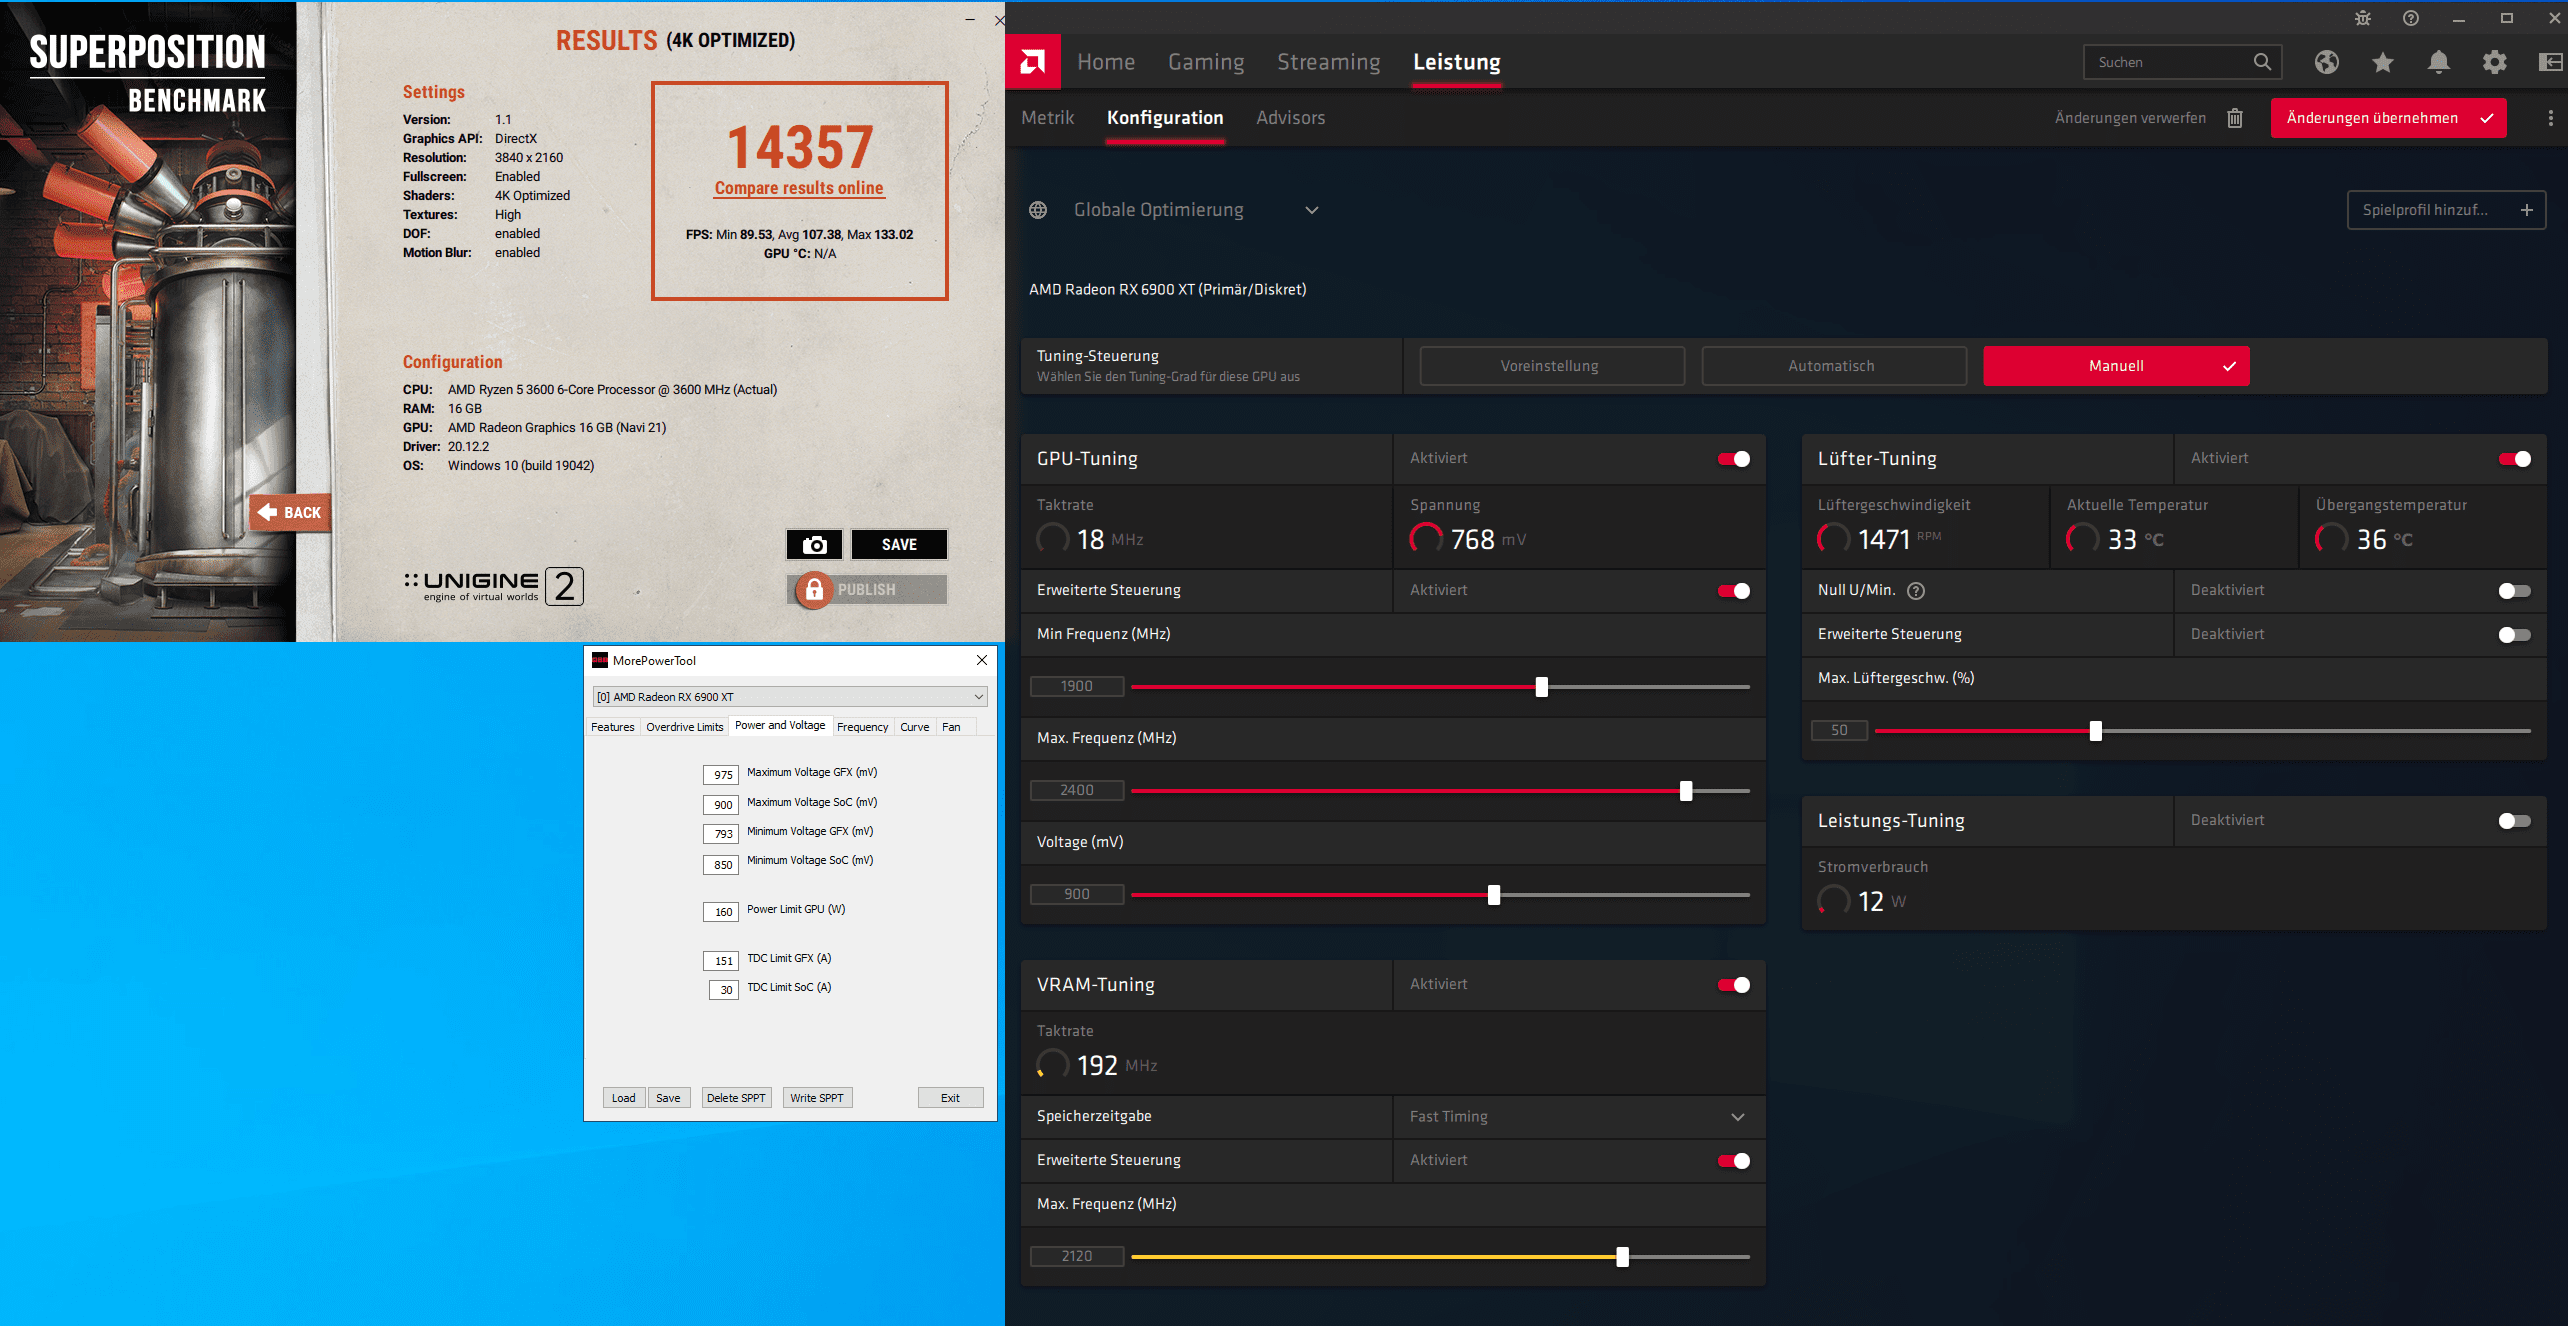The image size is (2568, 1326).
Task: Click the checkmark on Änderungen übernehmen
Action: point(2487,118)
